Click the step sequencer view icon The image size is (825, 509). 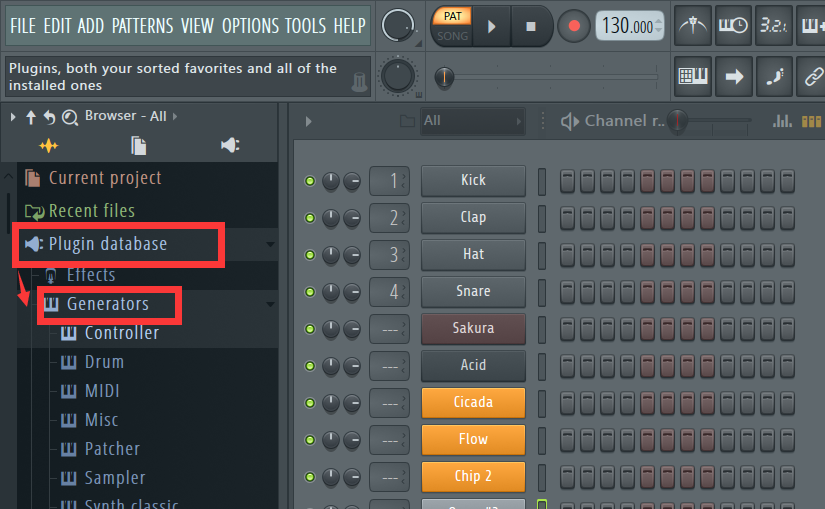coord(811,122)
